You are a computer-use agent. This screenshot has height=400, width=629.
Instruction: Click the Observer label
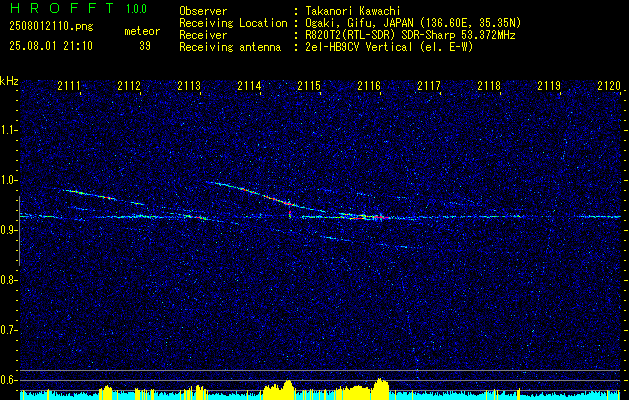click(203, 11)
